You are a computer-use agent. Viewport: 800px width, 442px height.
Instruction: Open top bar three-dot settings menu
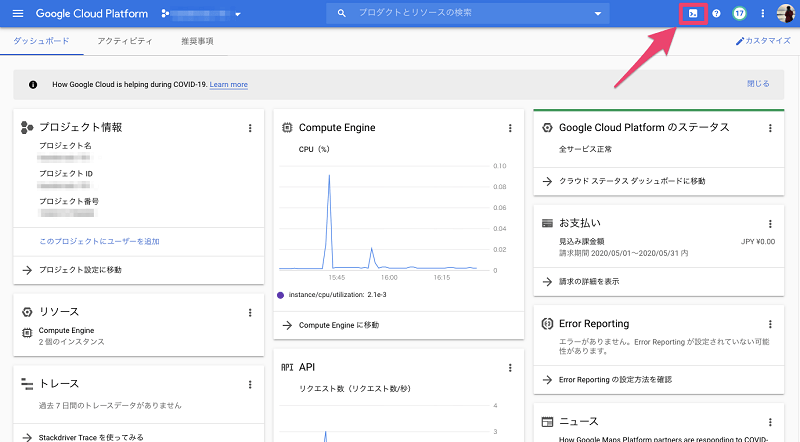pos(763,14)
